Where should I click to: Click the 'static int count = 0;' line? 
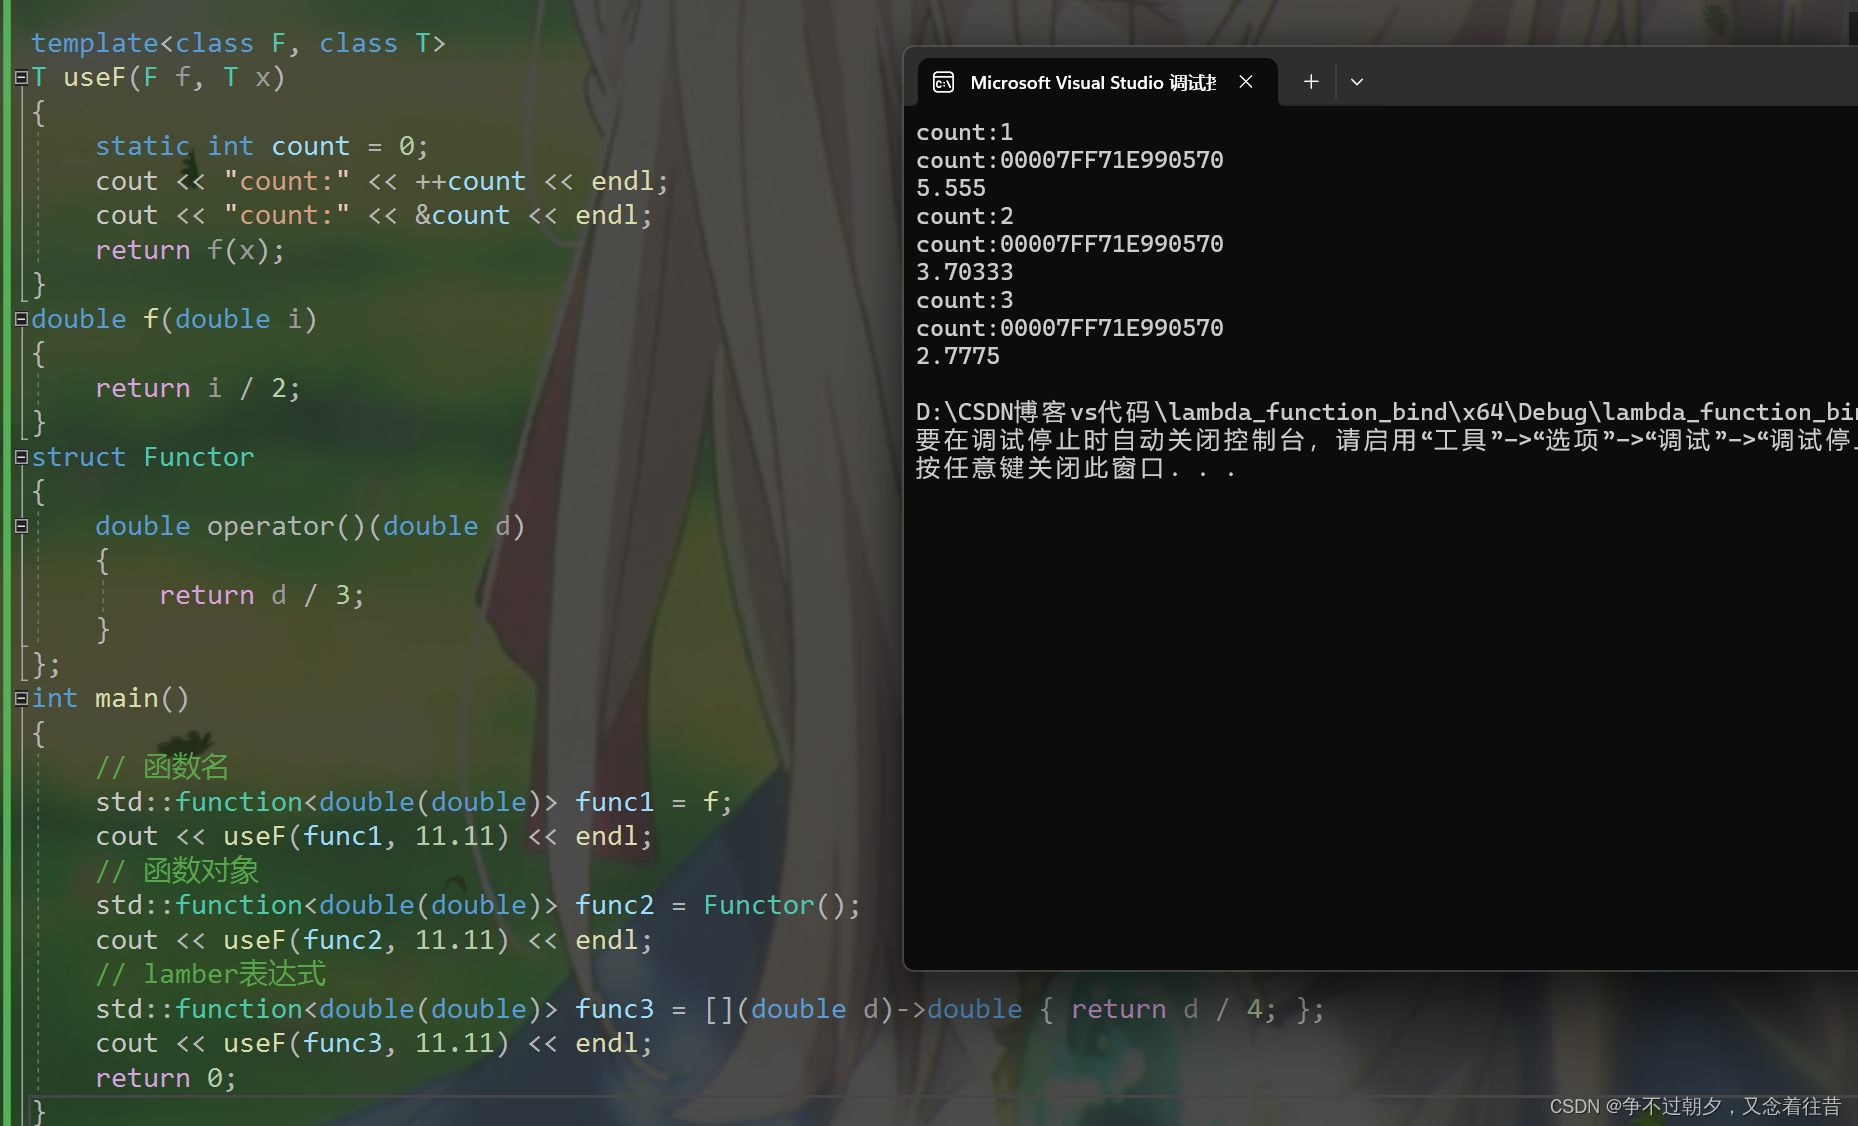click(262, 146)
